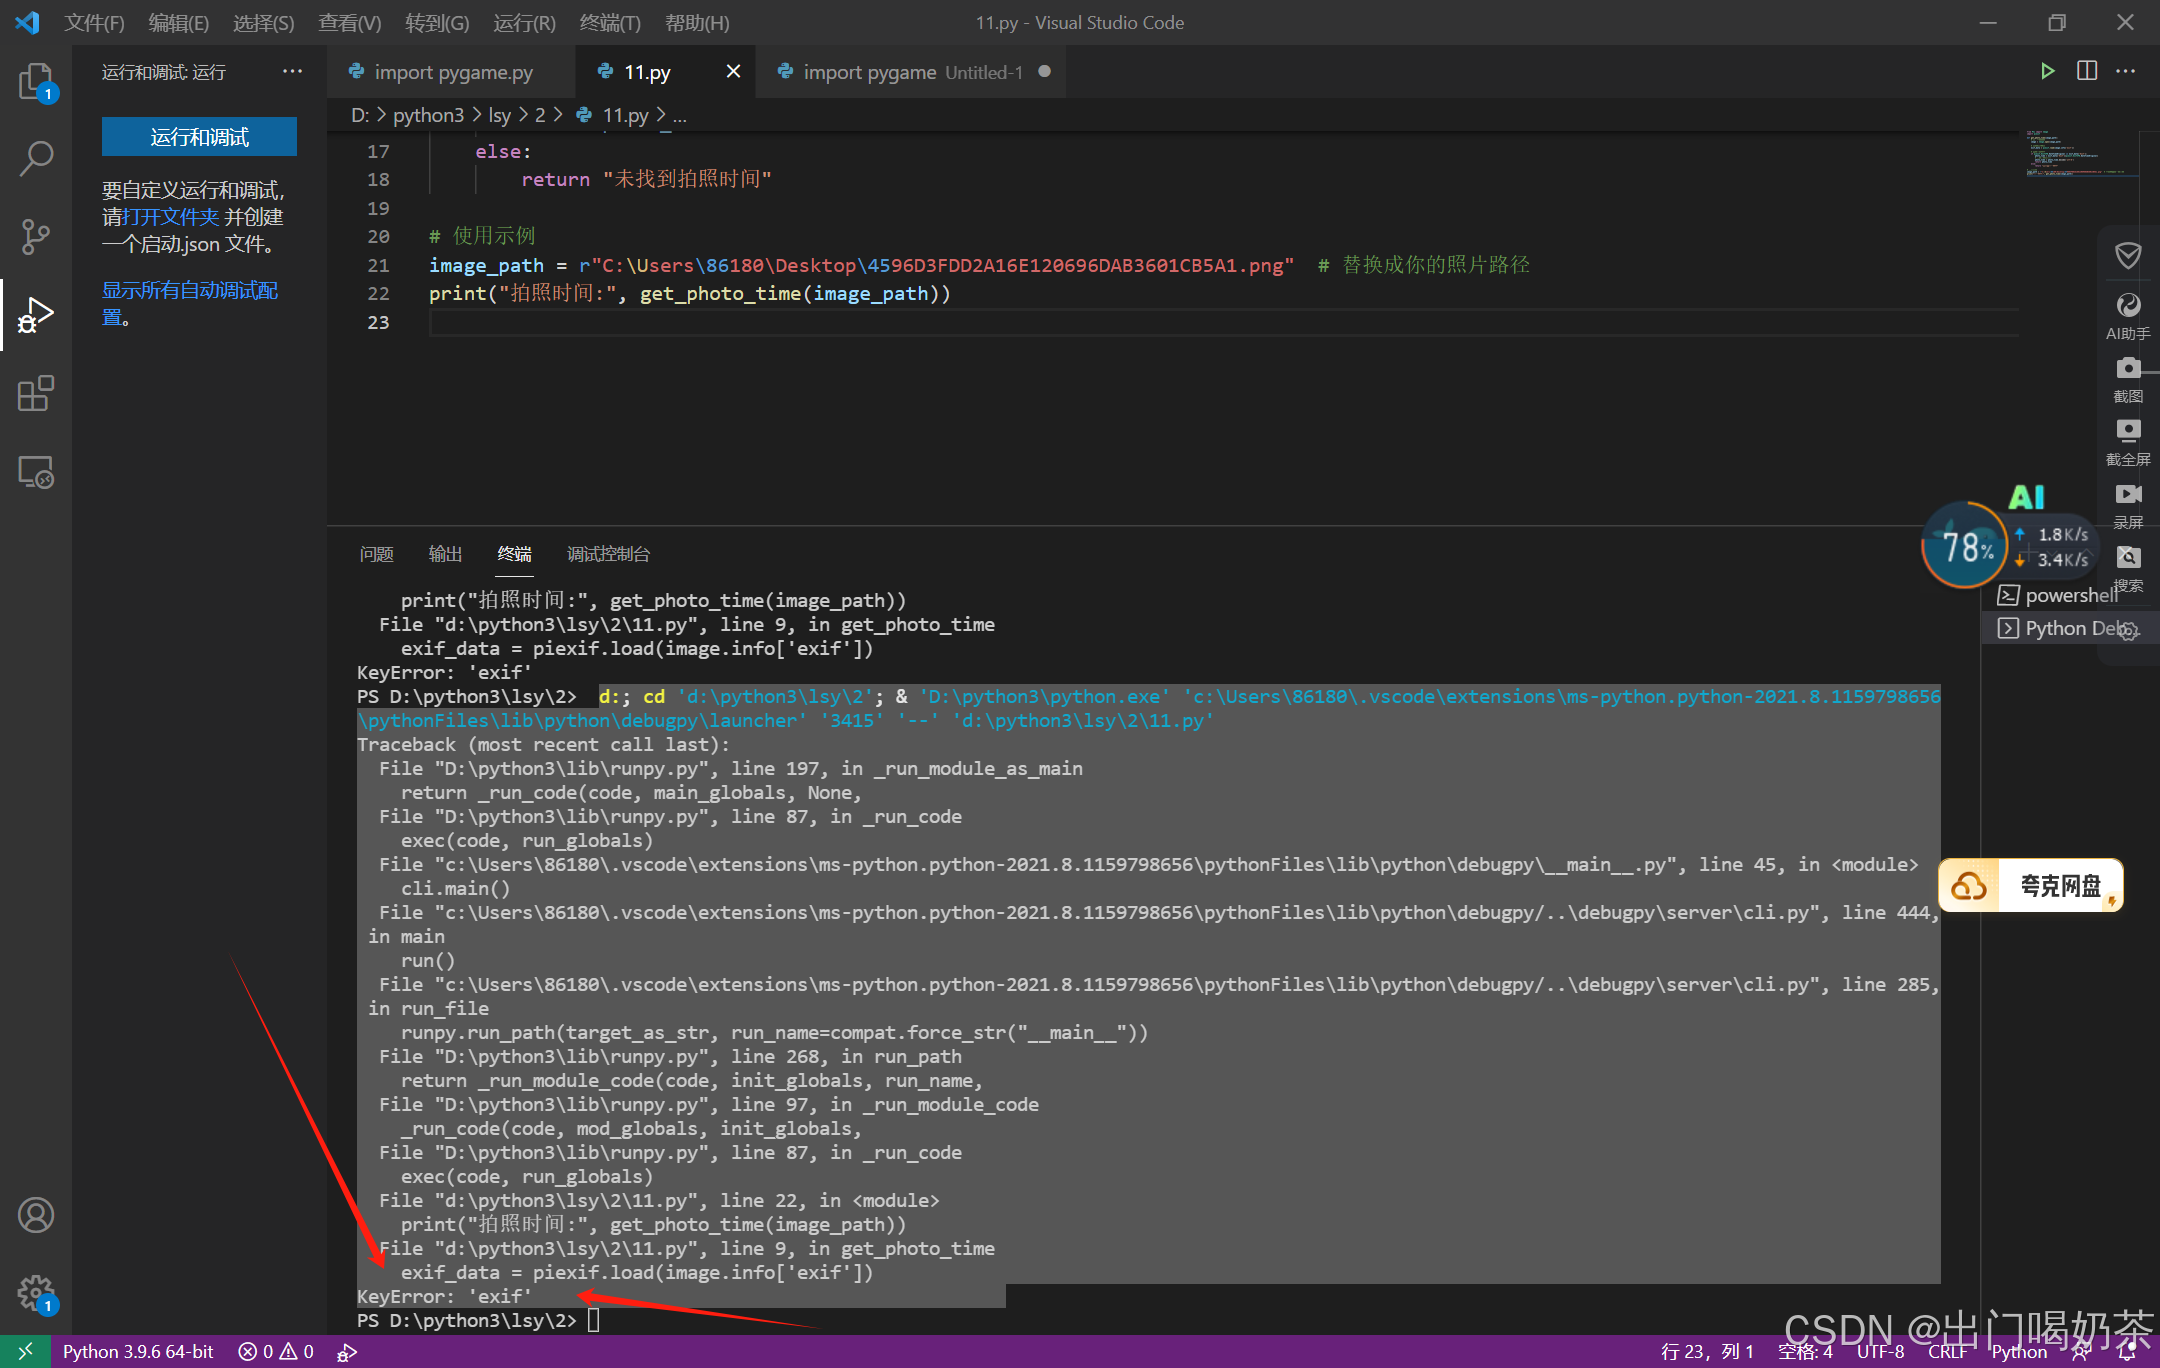Close the 11.py editor tab

[733, 71]
